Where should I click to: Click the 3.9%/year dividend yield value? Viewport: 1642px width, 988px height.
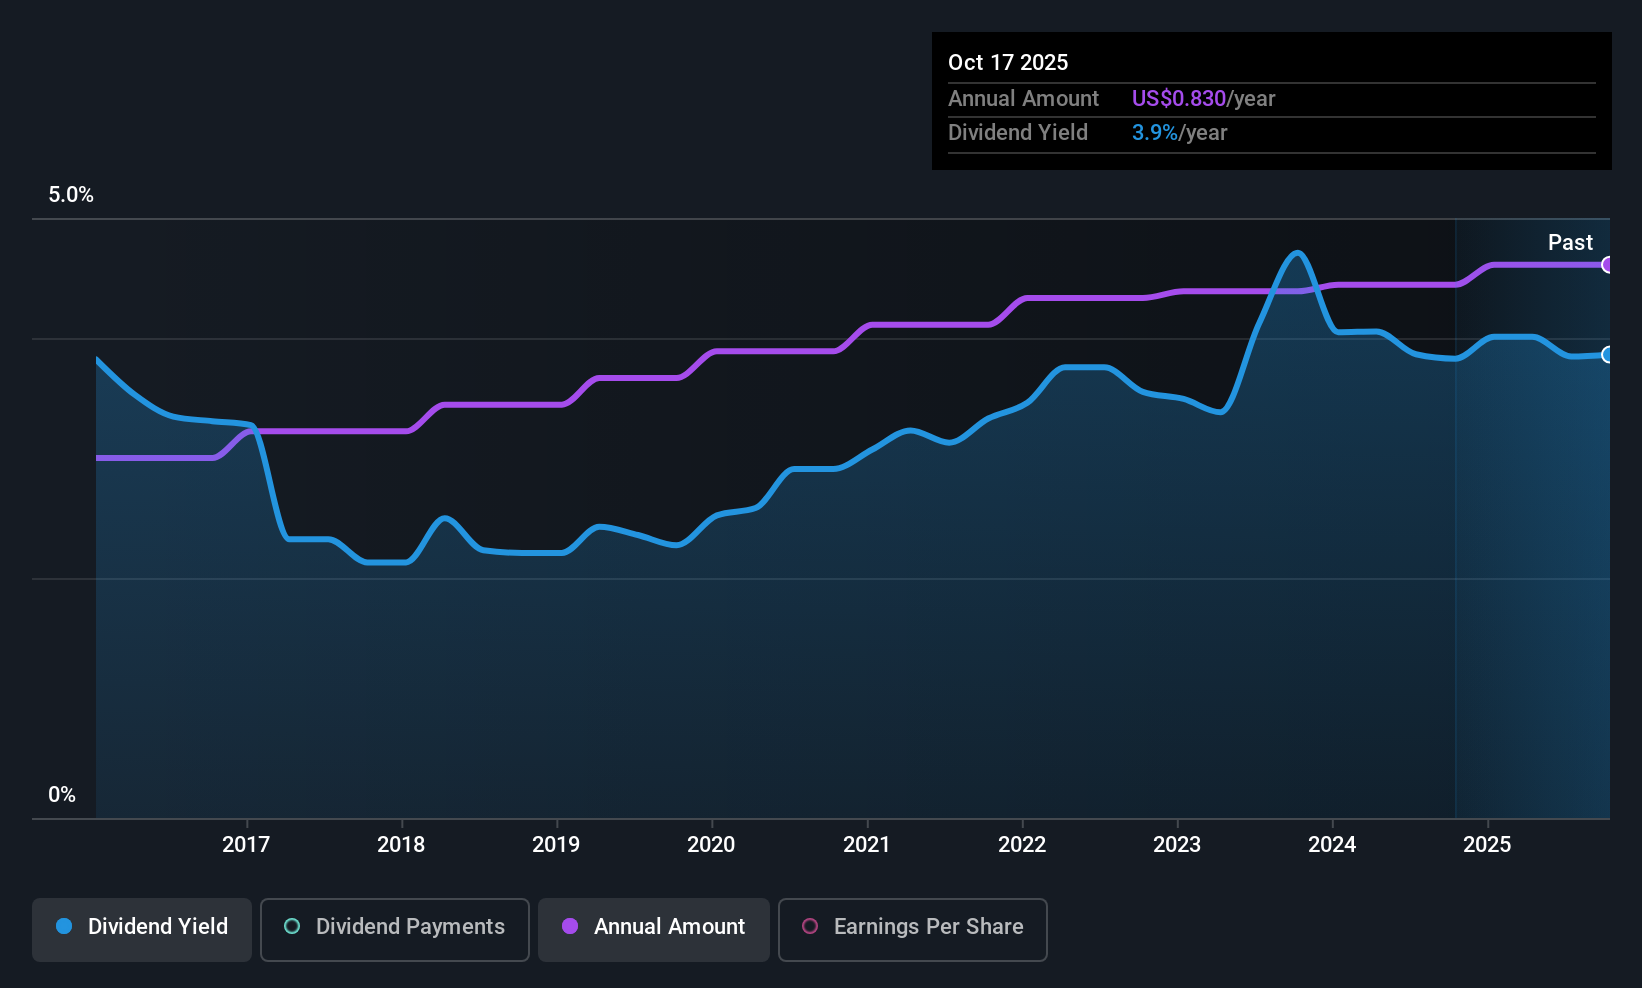[1180, 132]
